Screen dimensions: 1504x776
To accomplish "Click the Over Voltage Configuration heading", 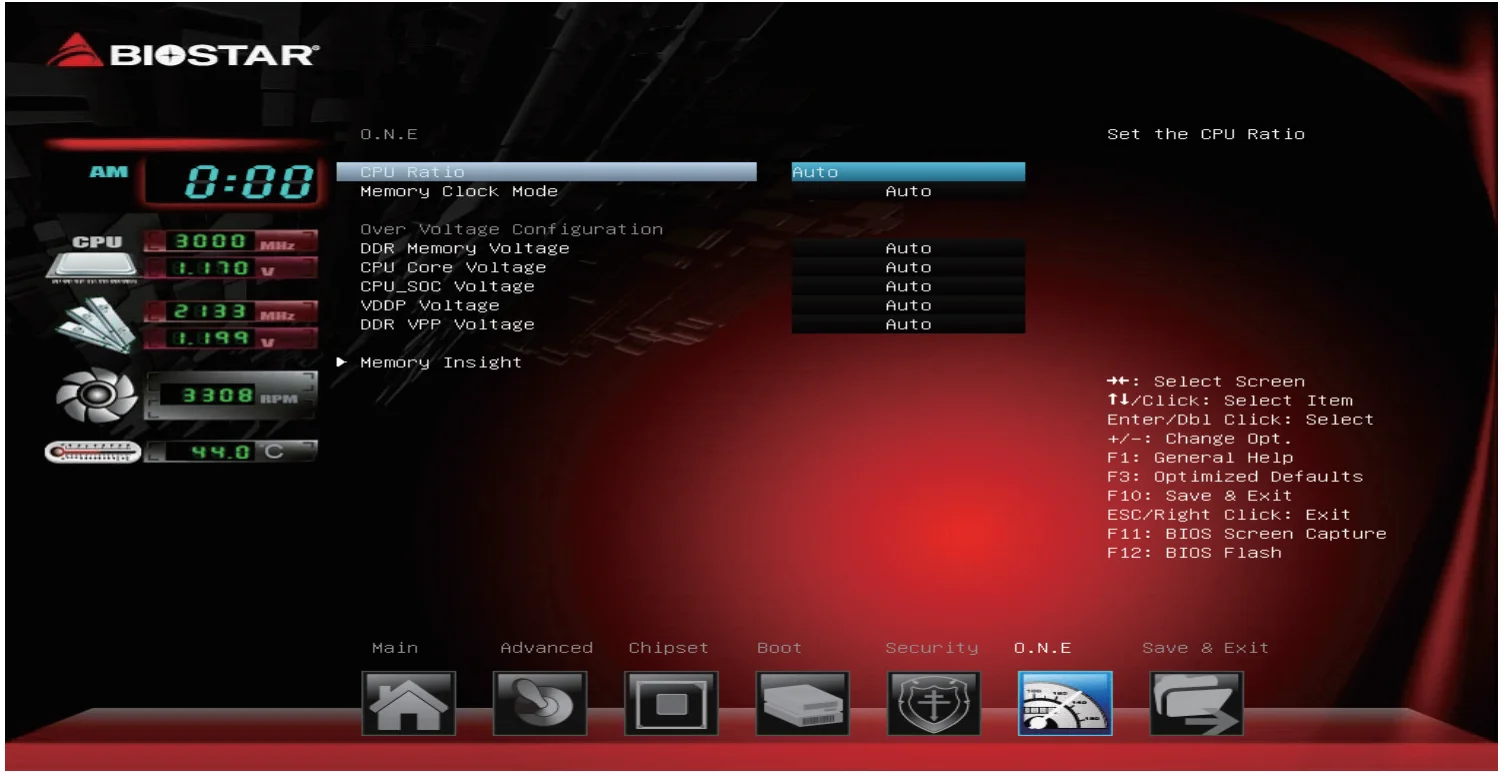I will (511, 229).
